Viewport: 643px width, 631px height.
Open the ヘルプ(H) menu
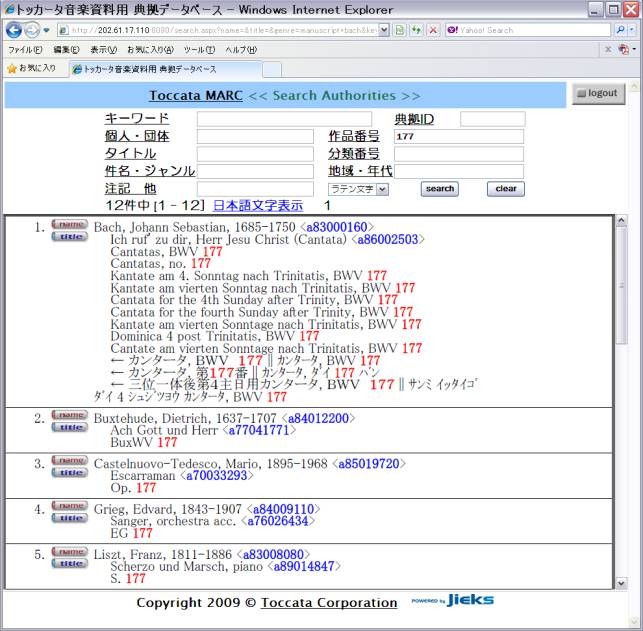pos(241,50)
